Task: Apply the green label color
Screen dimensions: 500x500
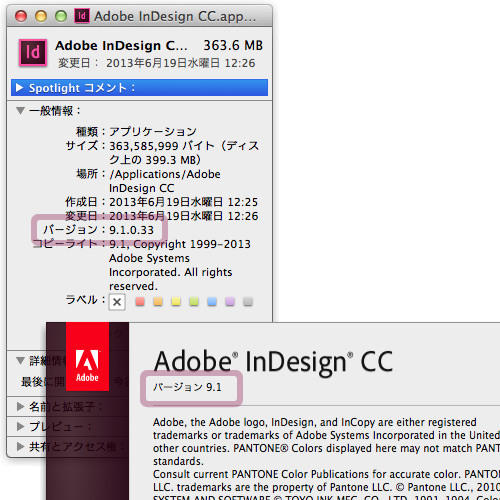Action: (x=194, y=302)
